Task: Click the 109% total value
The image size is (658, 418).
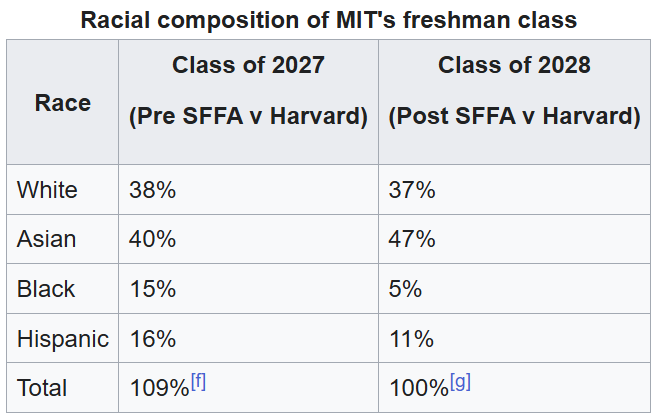Action: [x=159, y=387]
